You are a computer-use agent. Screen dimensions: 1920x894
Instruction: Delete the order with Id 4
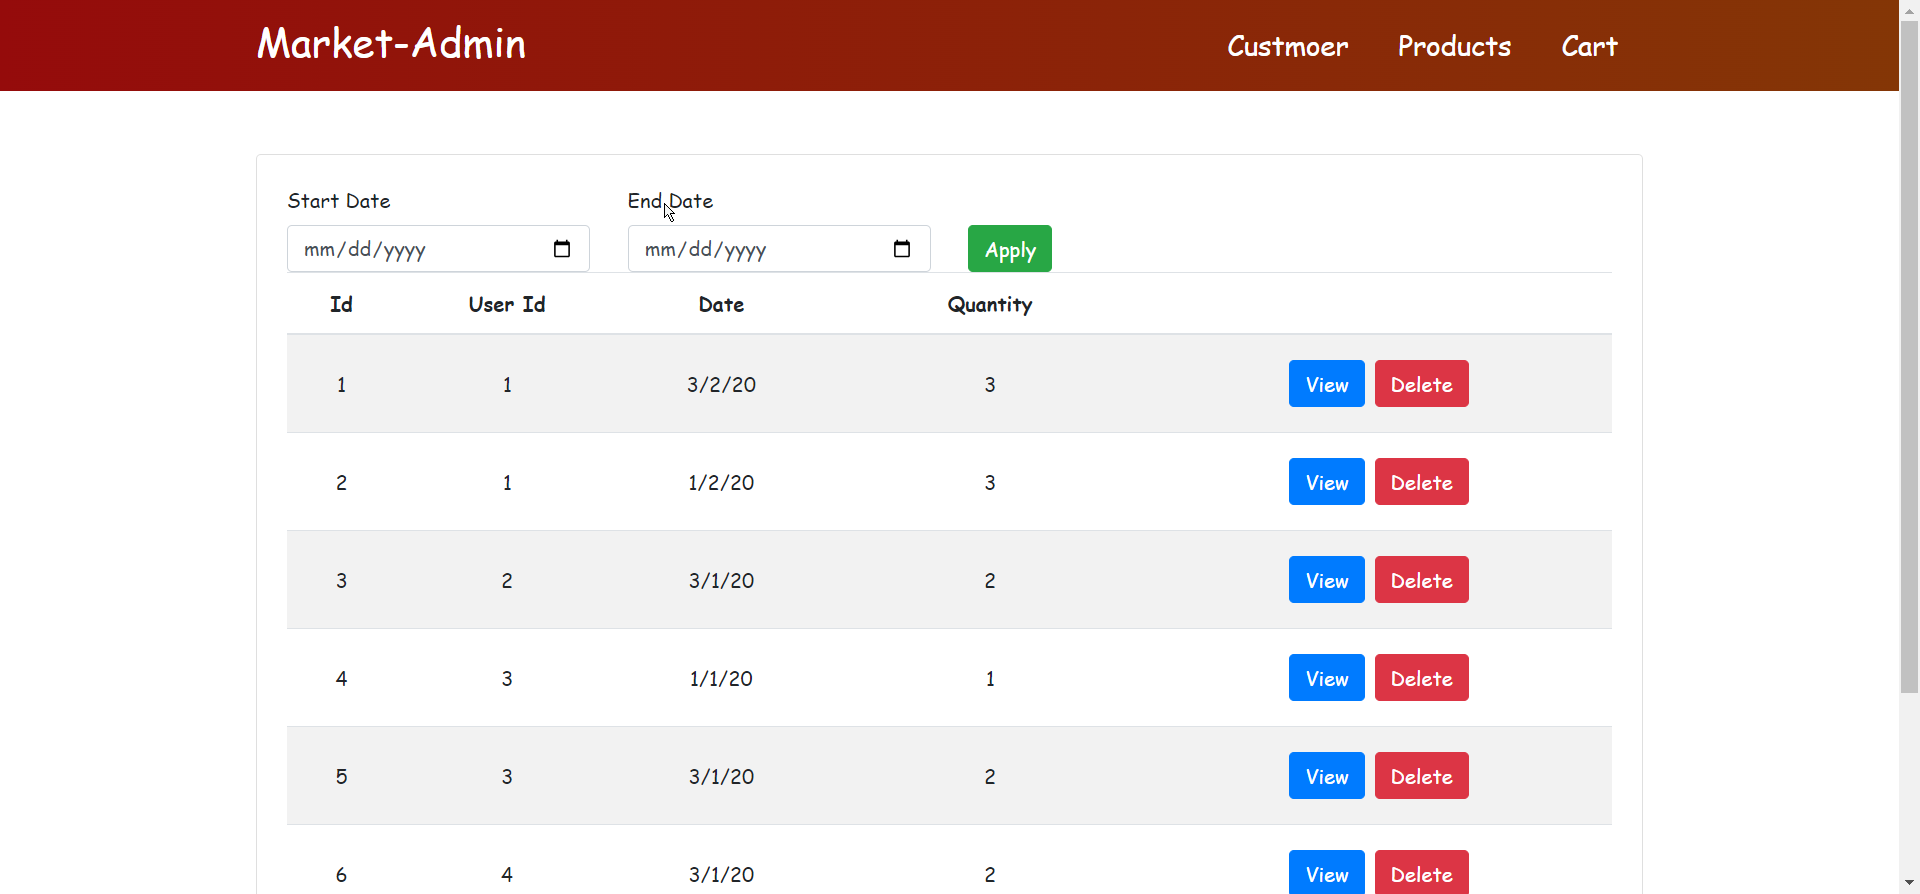pos(1421,678)
